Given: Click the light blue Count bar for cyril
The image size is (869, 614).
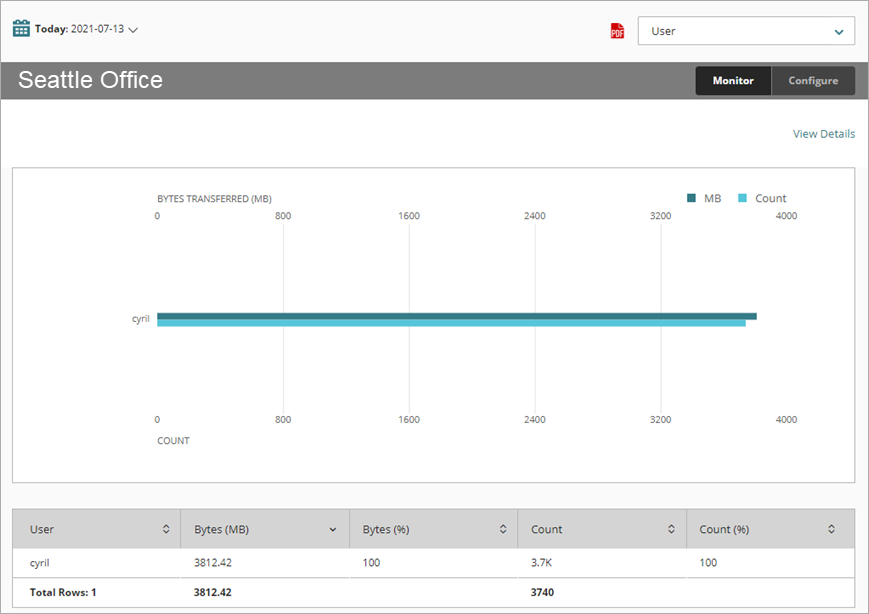Looking at the screenshot, I should click(451, 323).
